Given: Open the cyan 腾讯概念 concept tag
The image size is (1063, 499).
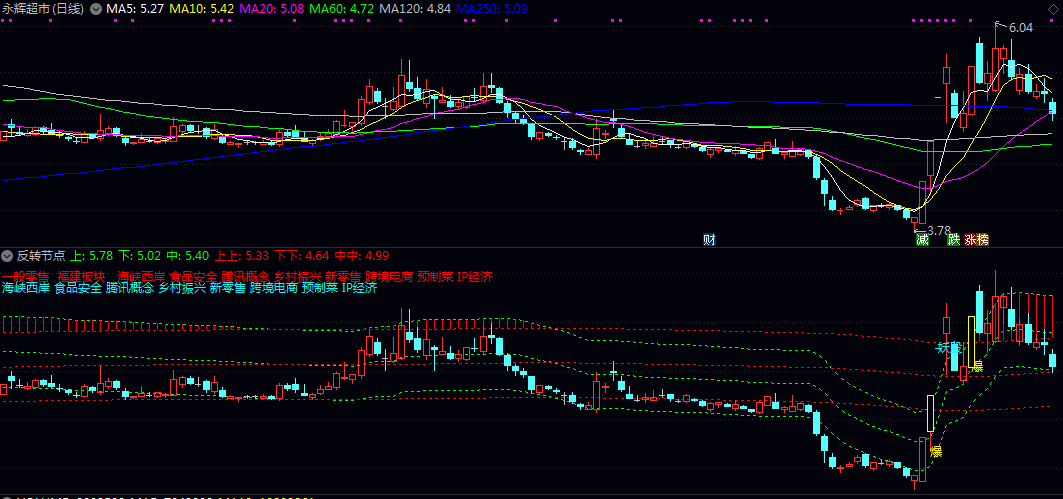Looking at the screenshot, I should 130,289.
